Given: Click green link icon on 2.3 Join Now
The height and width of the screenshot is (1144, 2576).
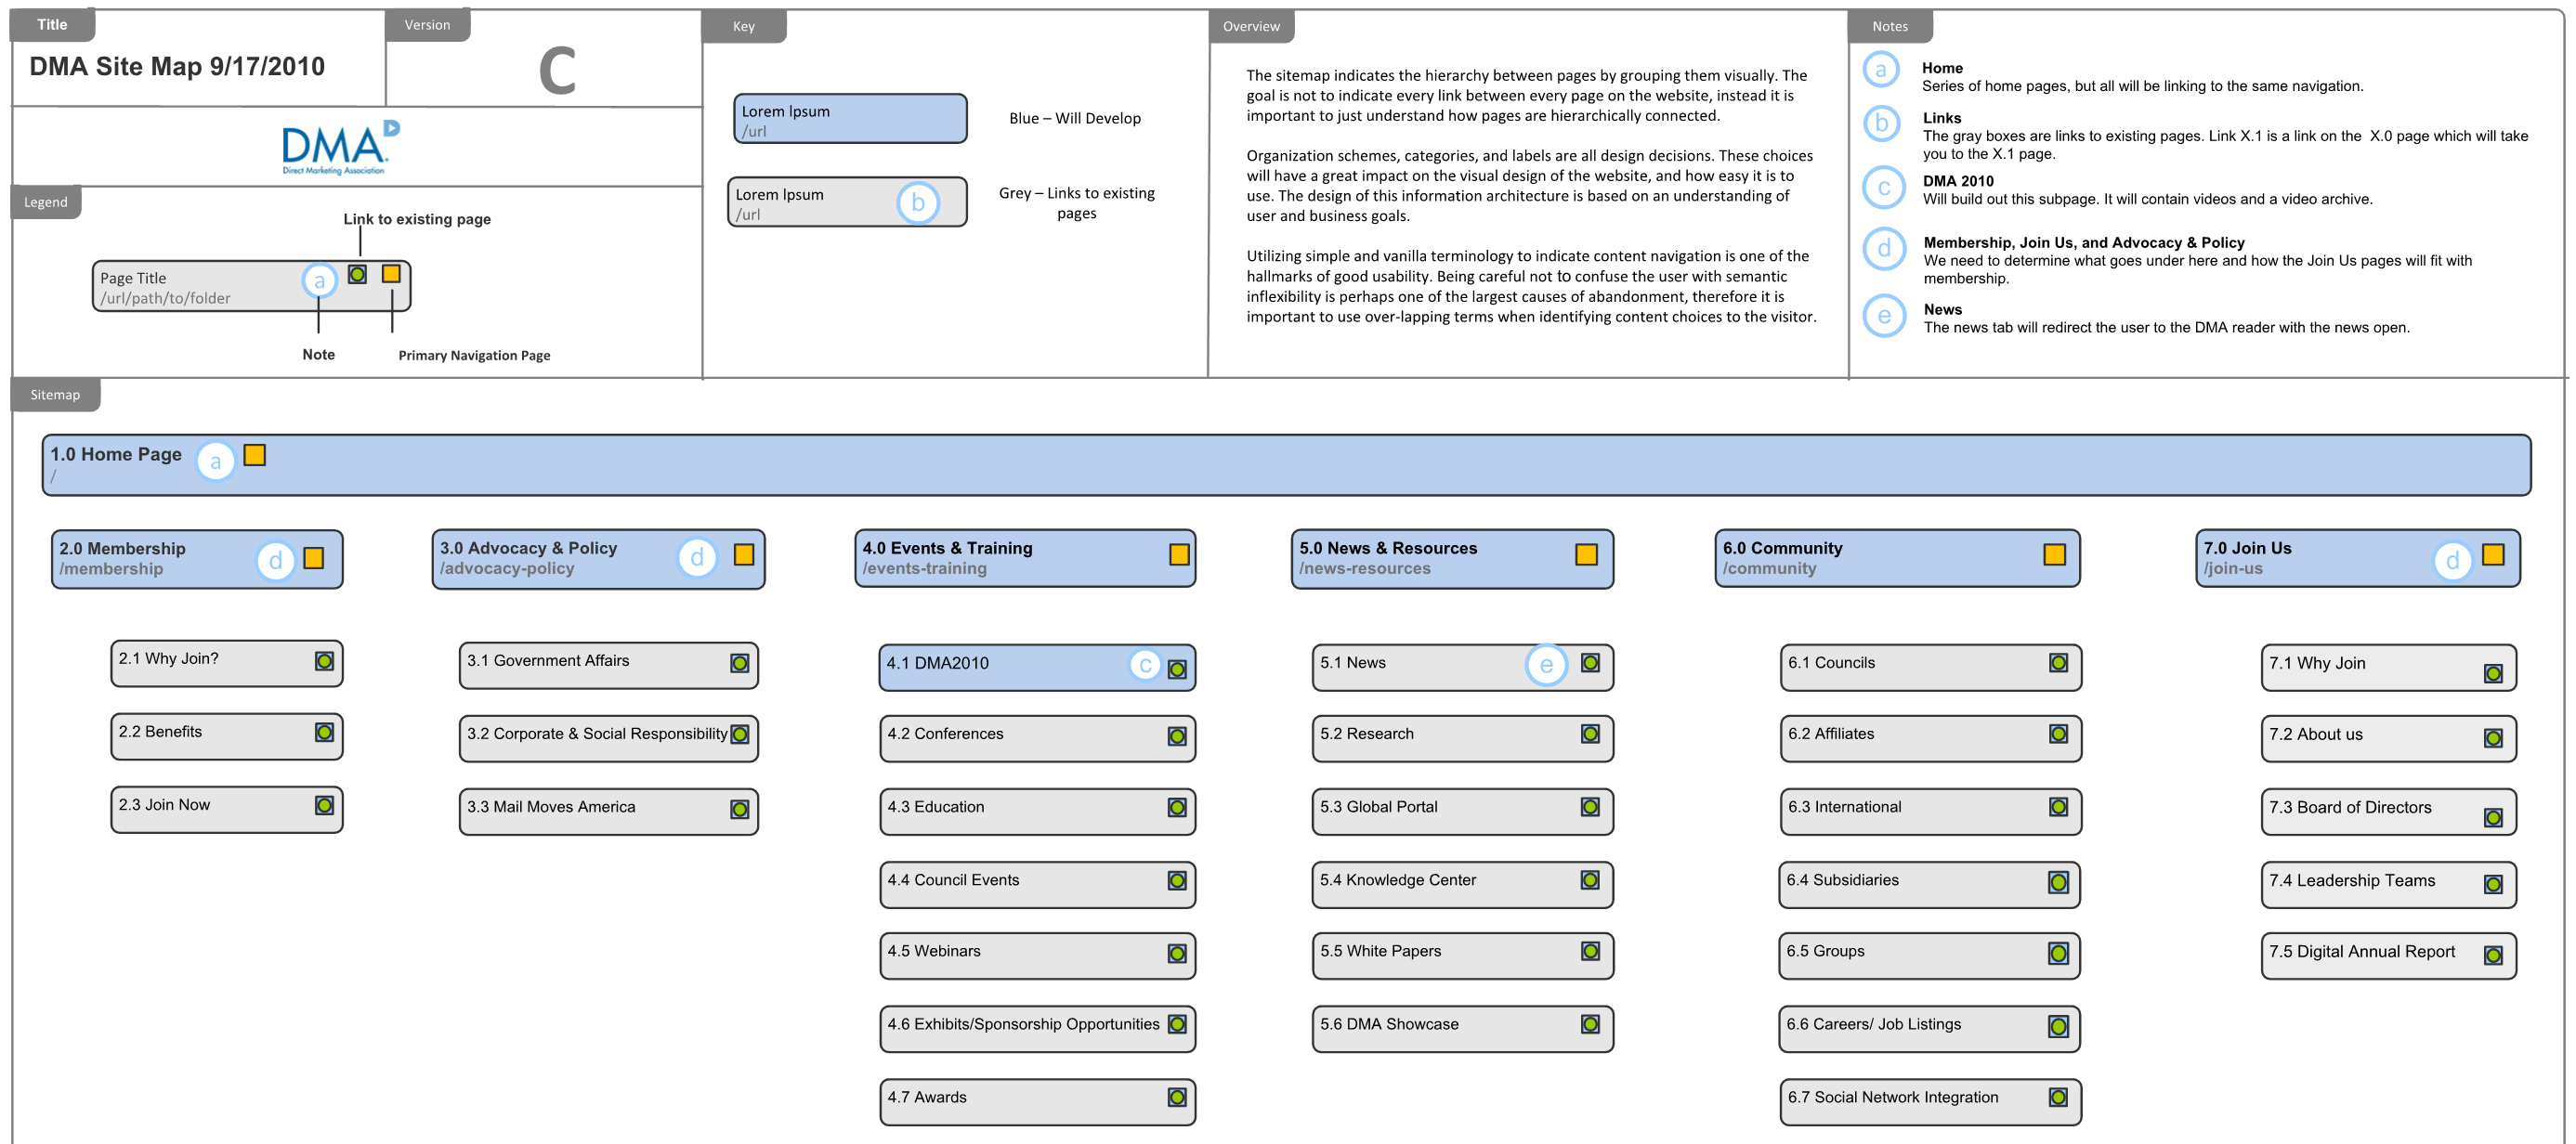Looking at the screenshot, I should 325,806.
